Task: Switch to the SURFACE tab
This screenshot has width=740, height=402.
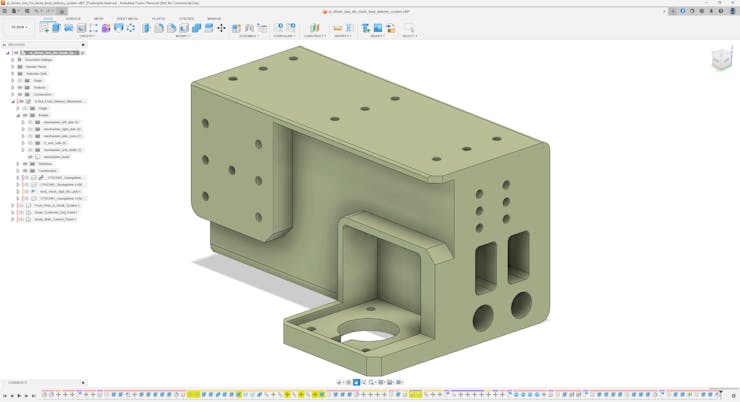Action: pos(73,18)
